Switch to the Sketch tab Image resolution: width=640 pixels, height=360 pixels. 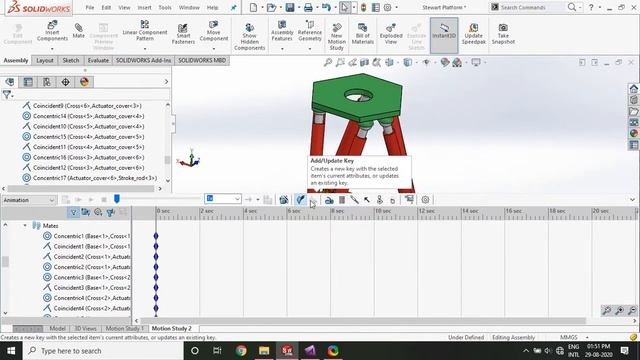pyautogui.click(x=71, y=60)
